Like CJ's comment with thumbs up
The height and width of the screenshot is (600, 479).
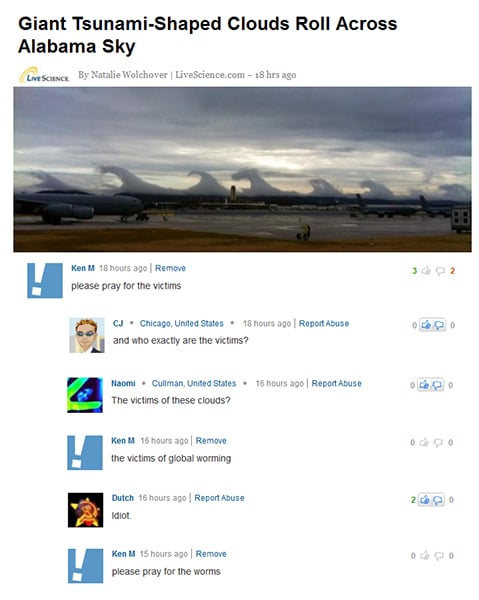(426, 325)
